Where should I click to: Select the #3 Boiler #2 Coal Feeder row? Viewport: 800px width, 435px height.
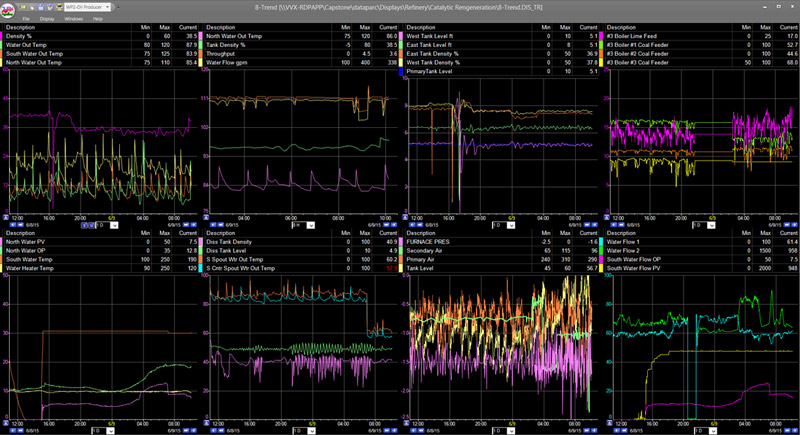tap(700, 54)
